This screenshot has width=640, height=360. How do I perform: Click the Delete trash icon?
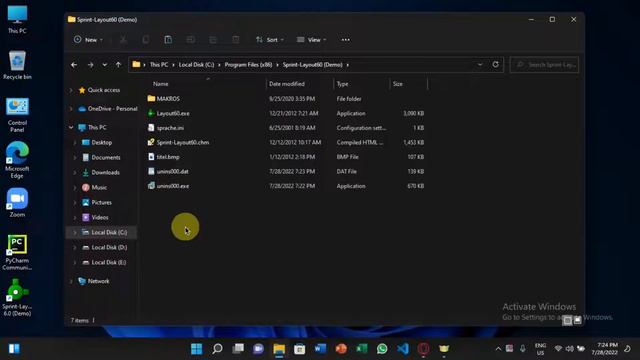pyautogui.click(x=236, y=40)
